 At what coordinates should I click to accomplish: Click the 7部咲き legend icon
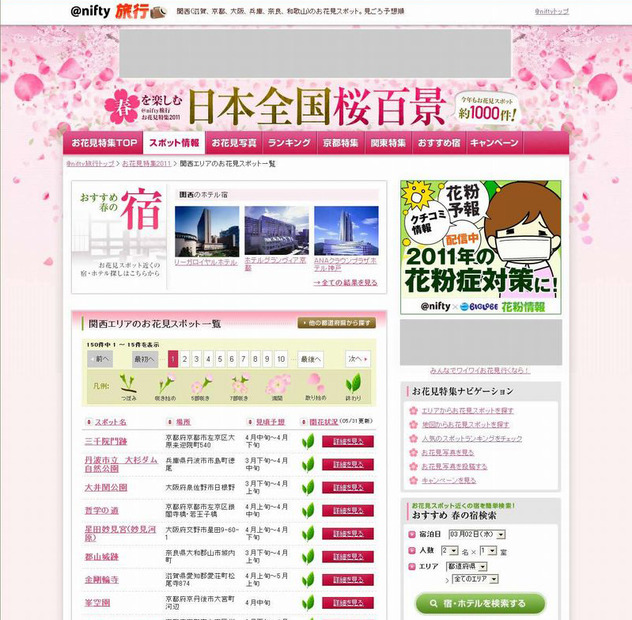click(240, 383)
